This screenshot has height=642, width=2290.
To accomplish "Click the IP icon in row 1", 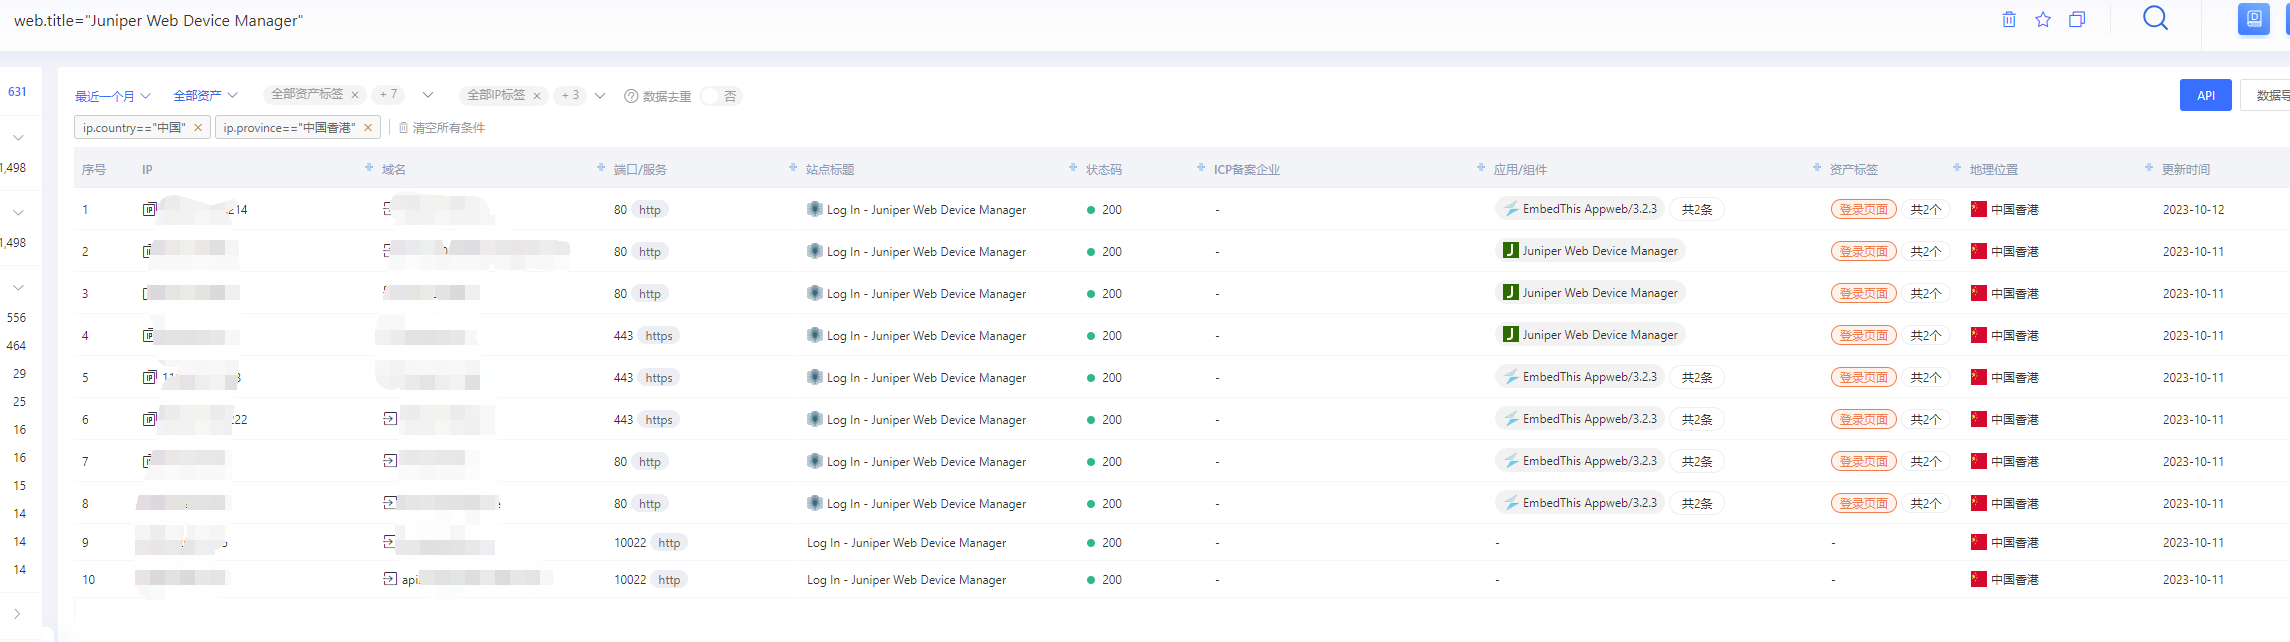I will pos(150,209).
